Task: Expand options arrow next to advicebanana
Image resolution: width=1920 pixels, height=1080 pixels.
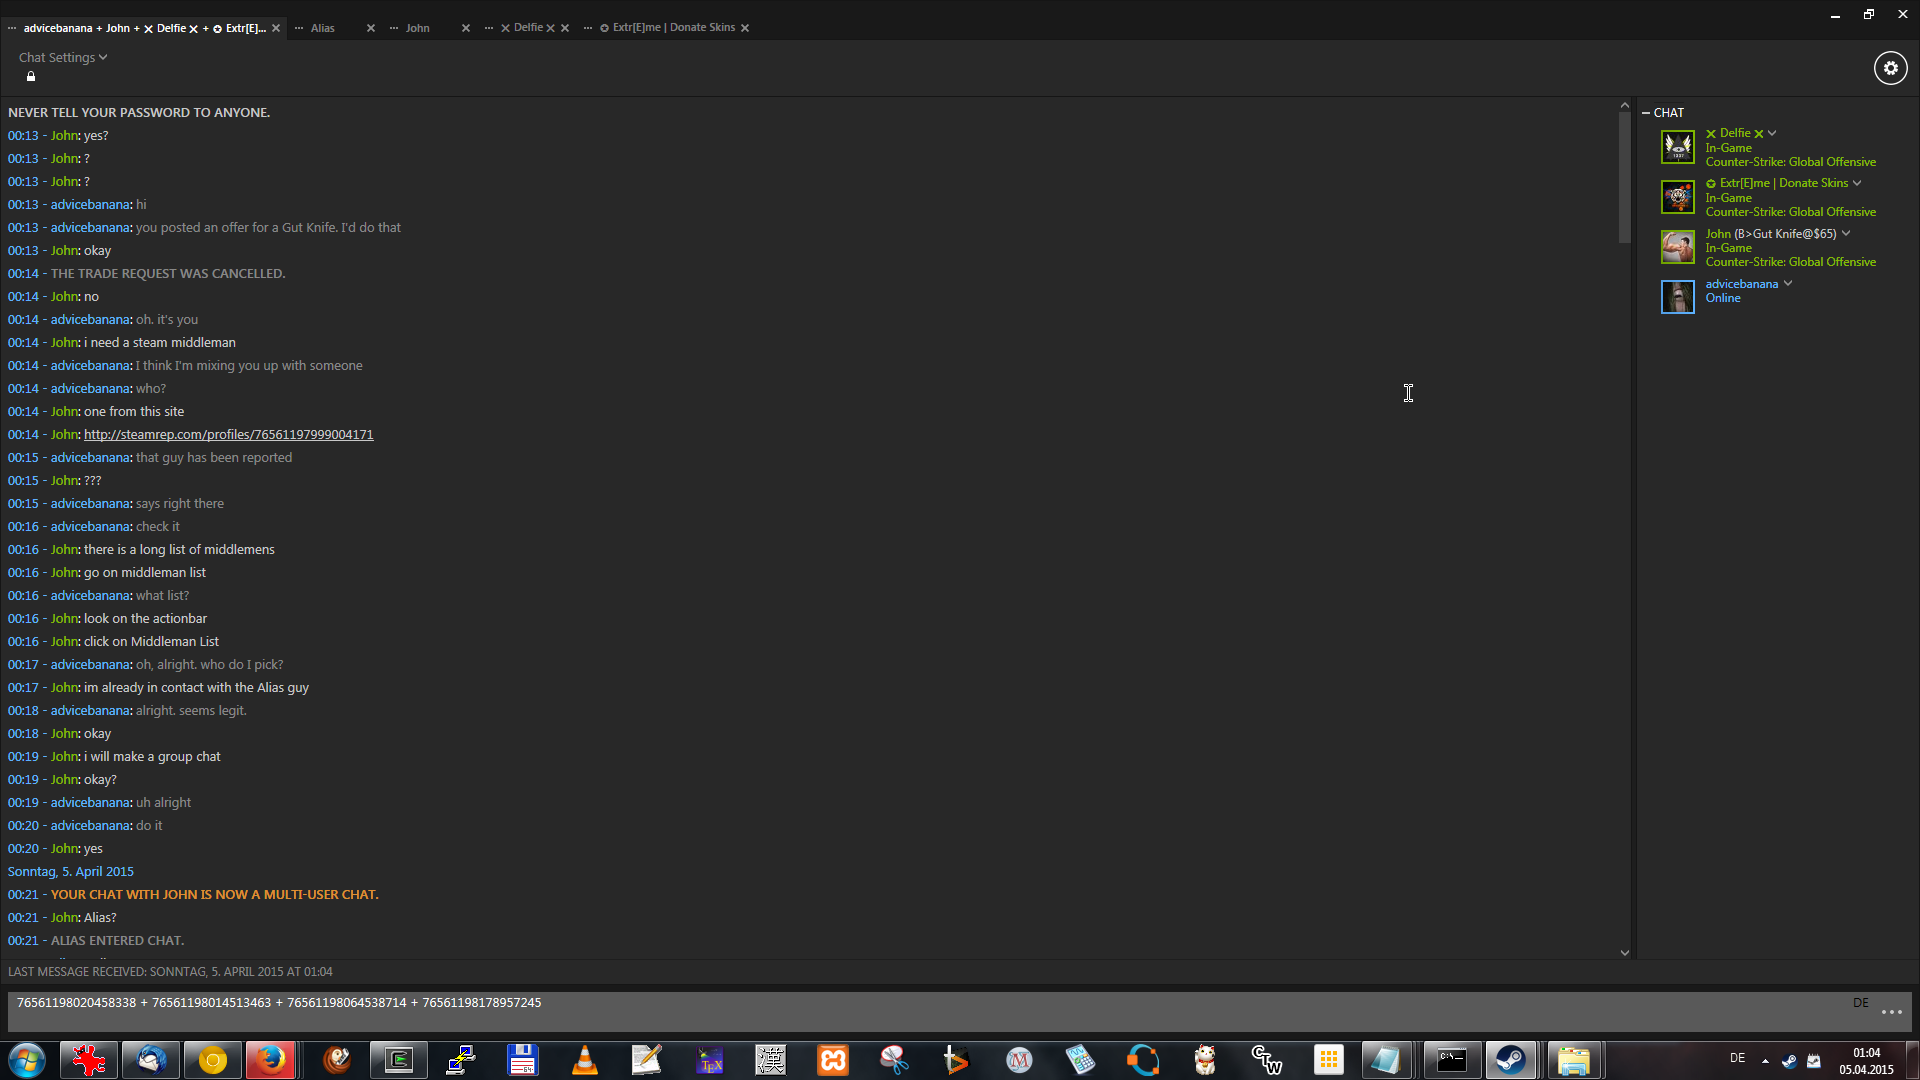Action: click(x=1788, y=284)
